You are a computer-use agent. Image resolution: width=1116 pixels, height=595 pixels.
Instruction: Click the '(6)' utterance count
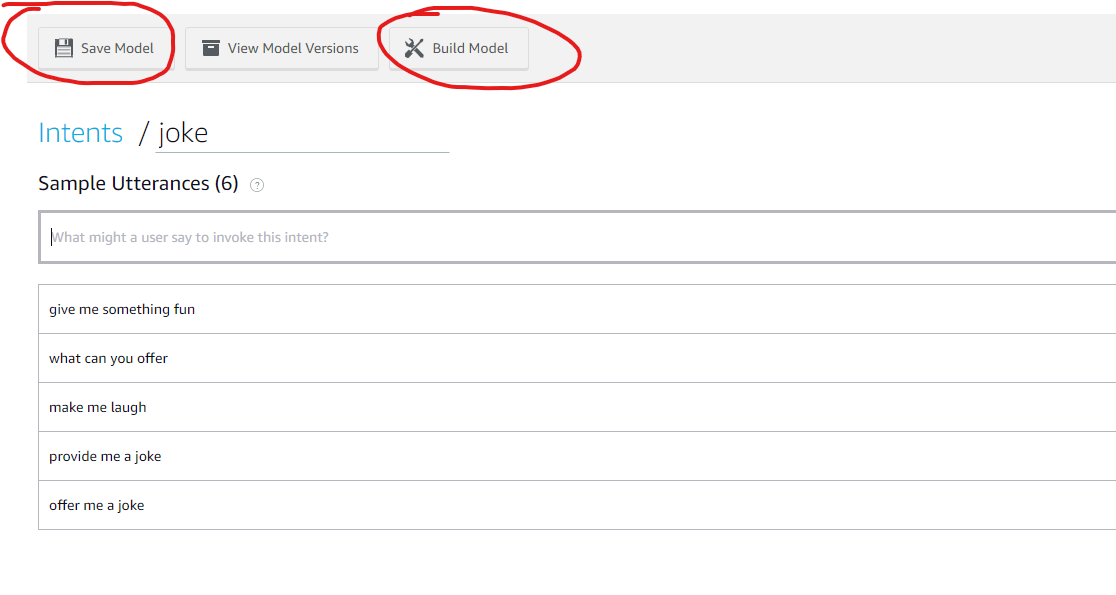(227, 183)
